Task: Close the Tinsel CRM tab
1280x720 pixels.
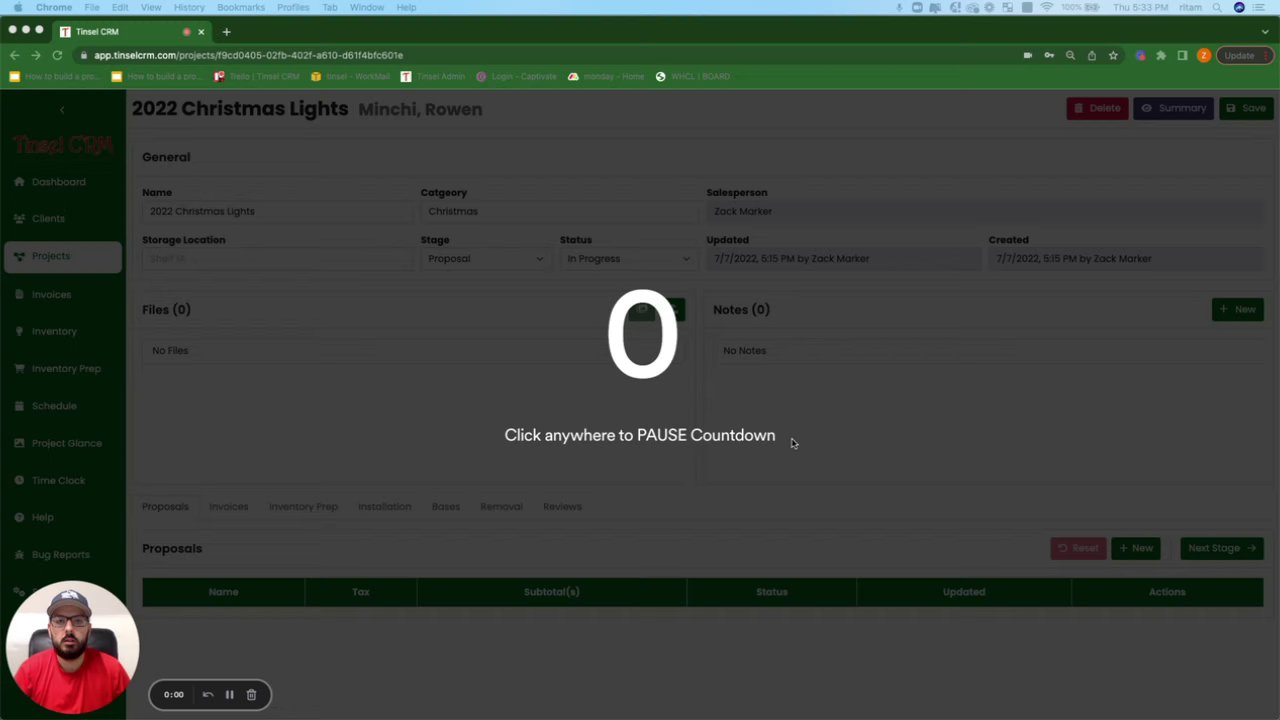Action: 200,32
